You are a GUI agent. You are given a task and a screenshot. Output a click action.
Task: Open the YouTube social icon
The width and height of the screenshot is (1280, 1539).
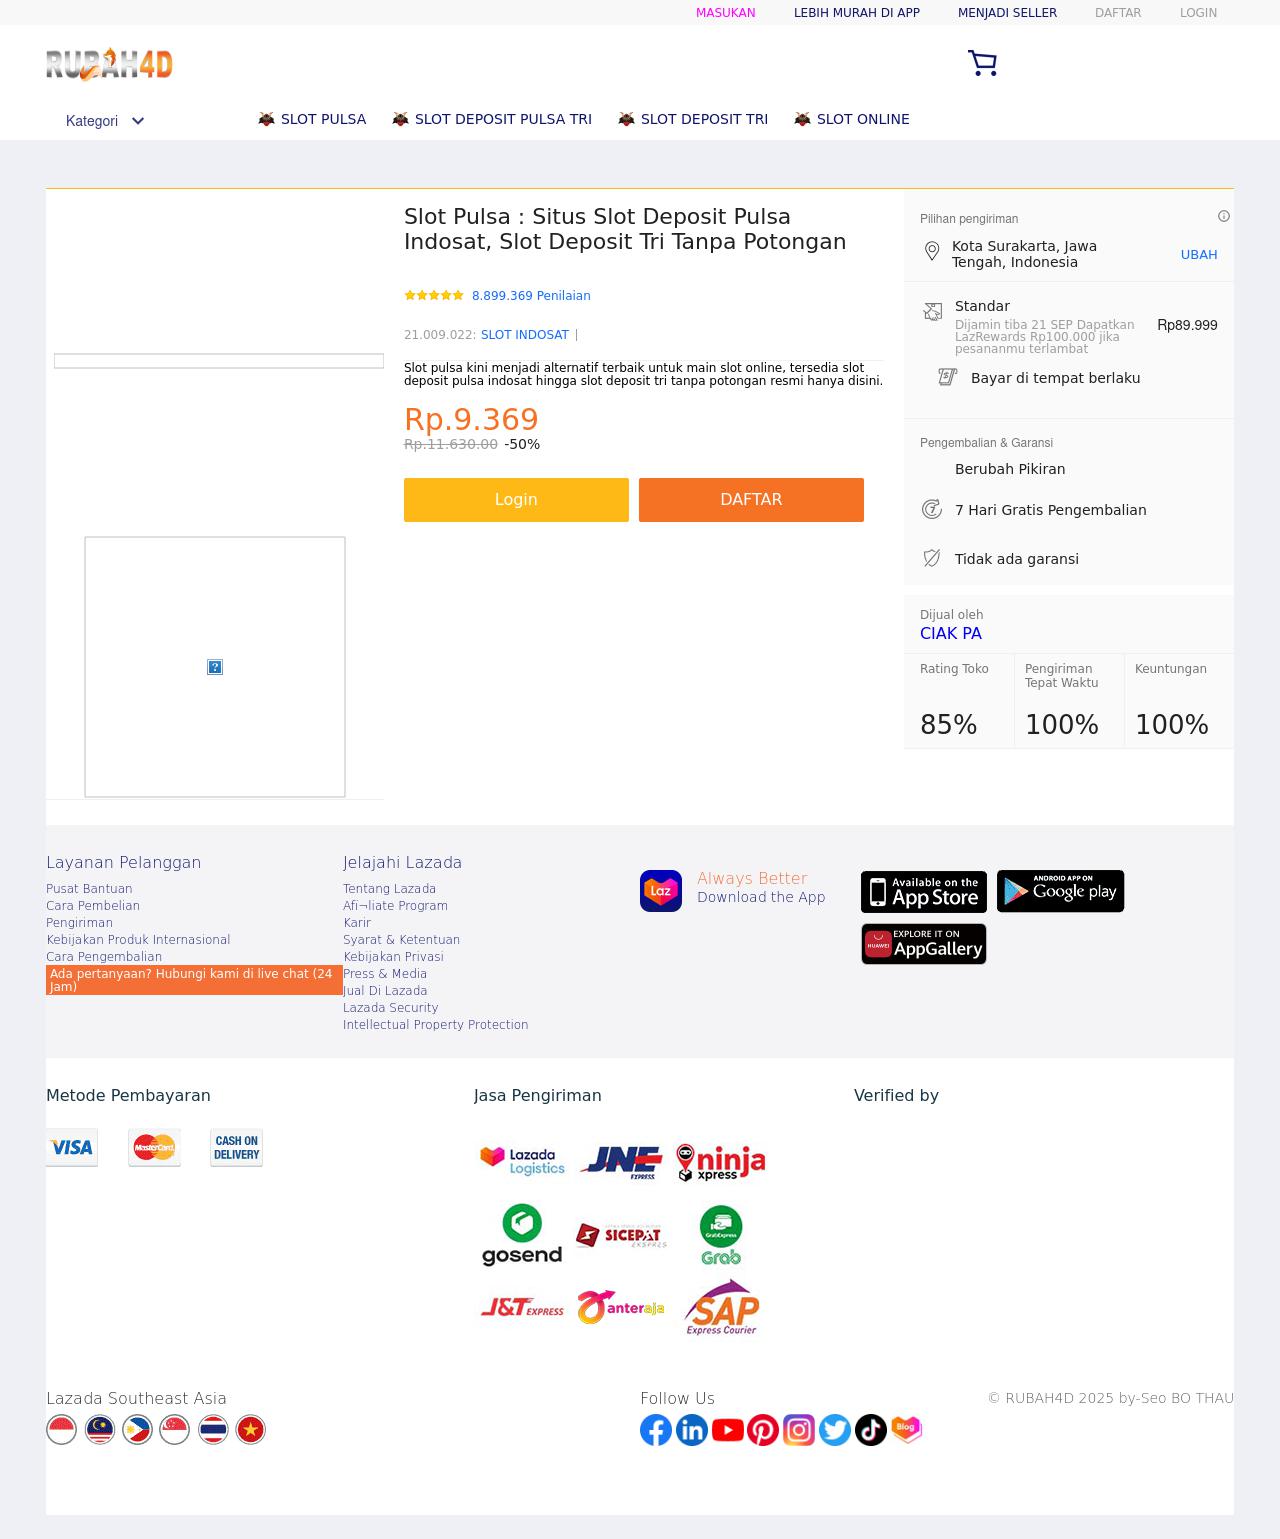(727, 1430)
